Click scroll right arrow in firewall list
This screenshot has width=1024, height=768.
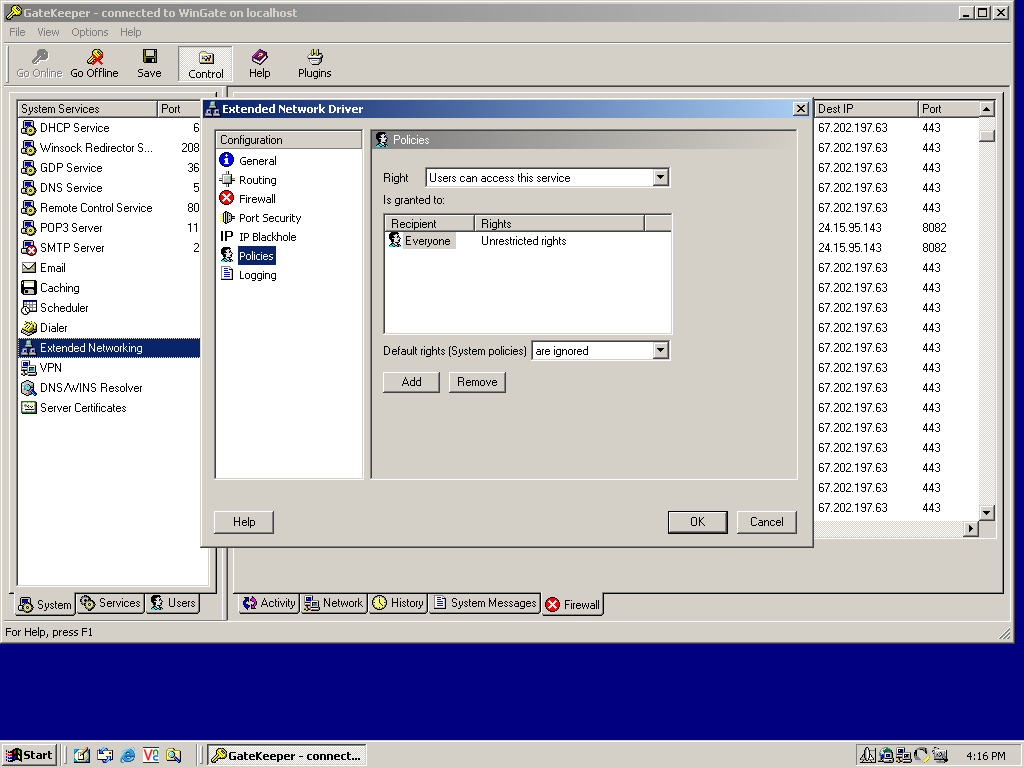click(x=971, y=528)
